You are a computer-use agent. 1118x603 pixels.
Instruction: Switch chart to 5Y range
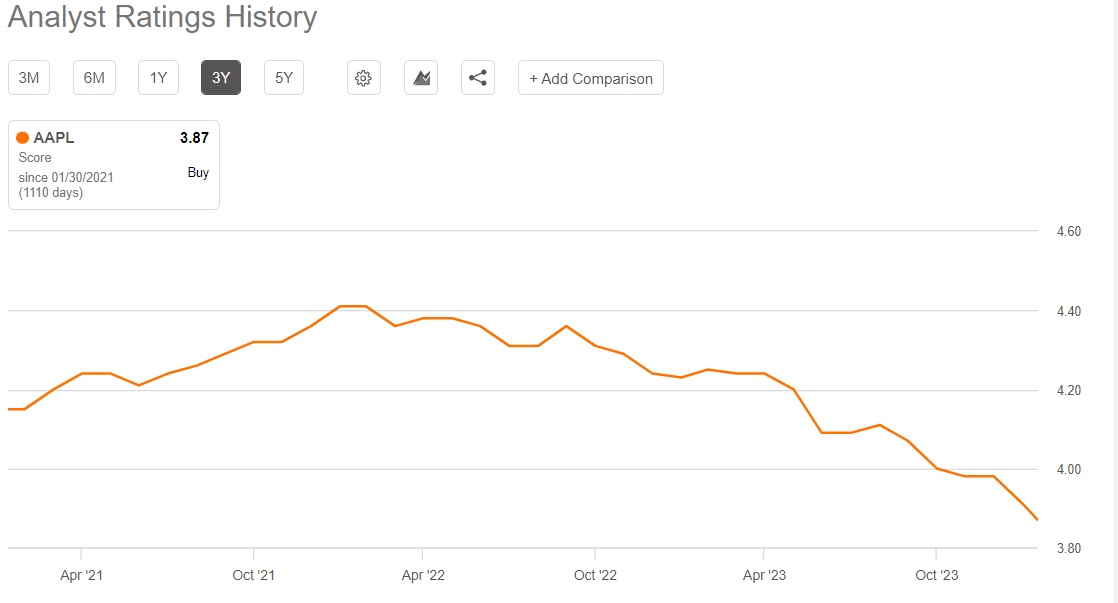284,78
